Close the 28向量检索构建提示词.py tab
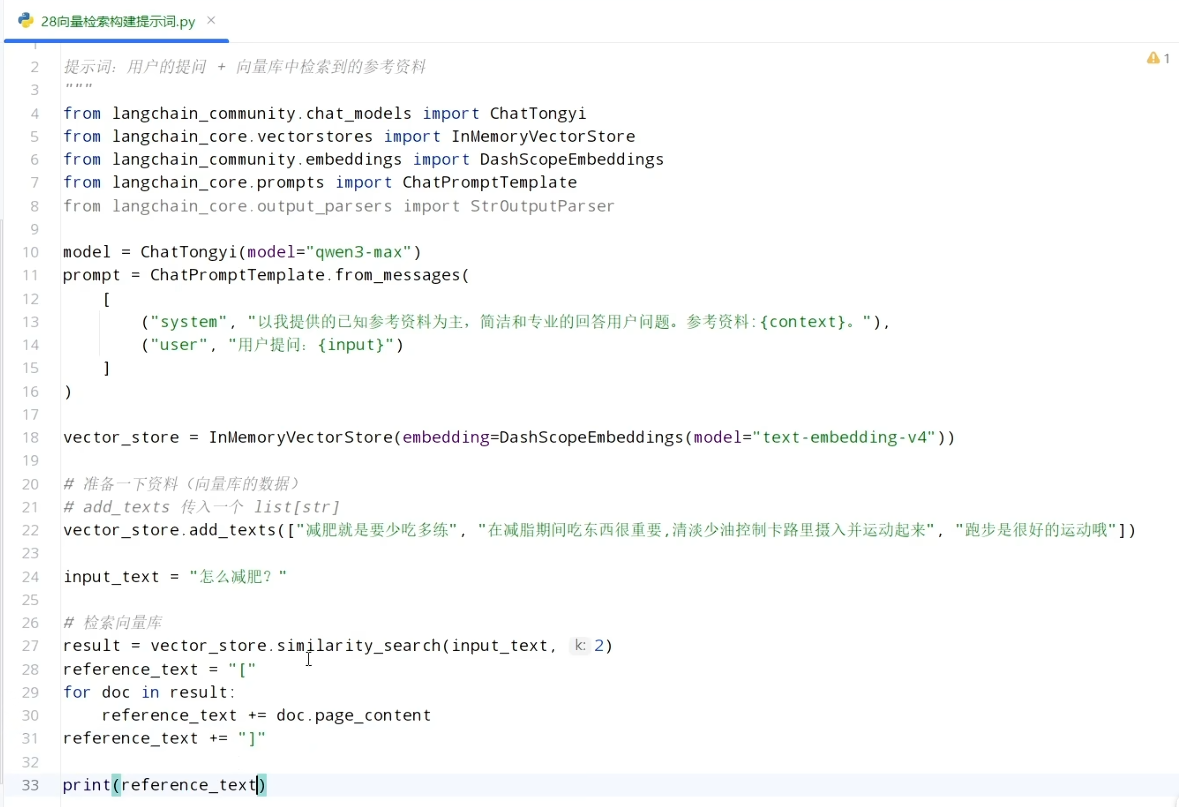 (211, 20)
